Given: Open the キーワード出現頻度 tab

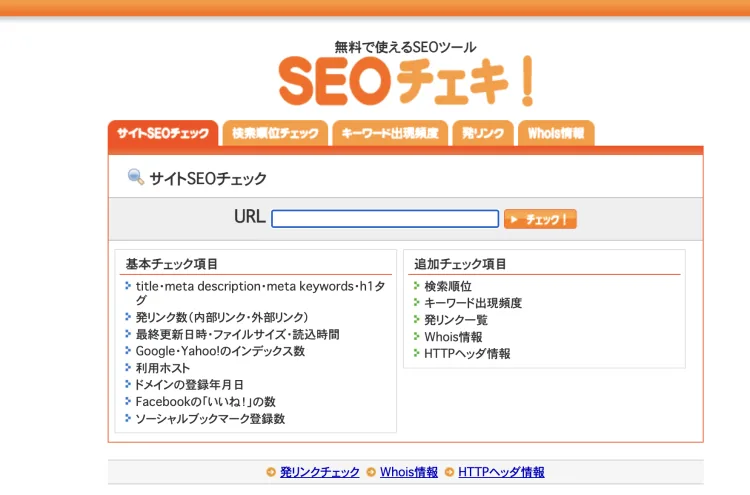Looking at the screenshot, I should coord(390,133).
